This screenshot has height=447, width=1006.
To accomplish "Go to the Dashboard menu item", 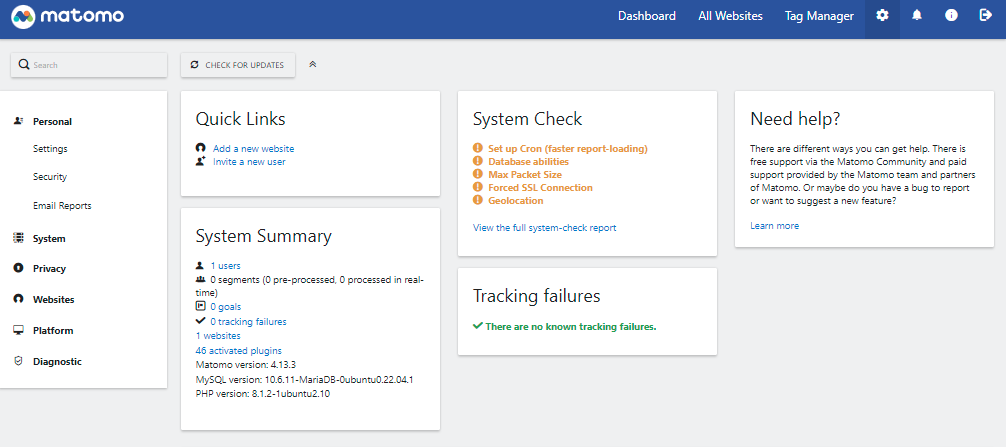I will coord(646,16).
